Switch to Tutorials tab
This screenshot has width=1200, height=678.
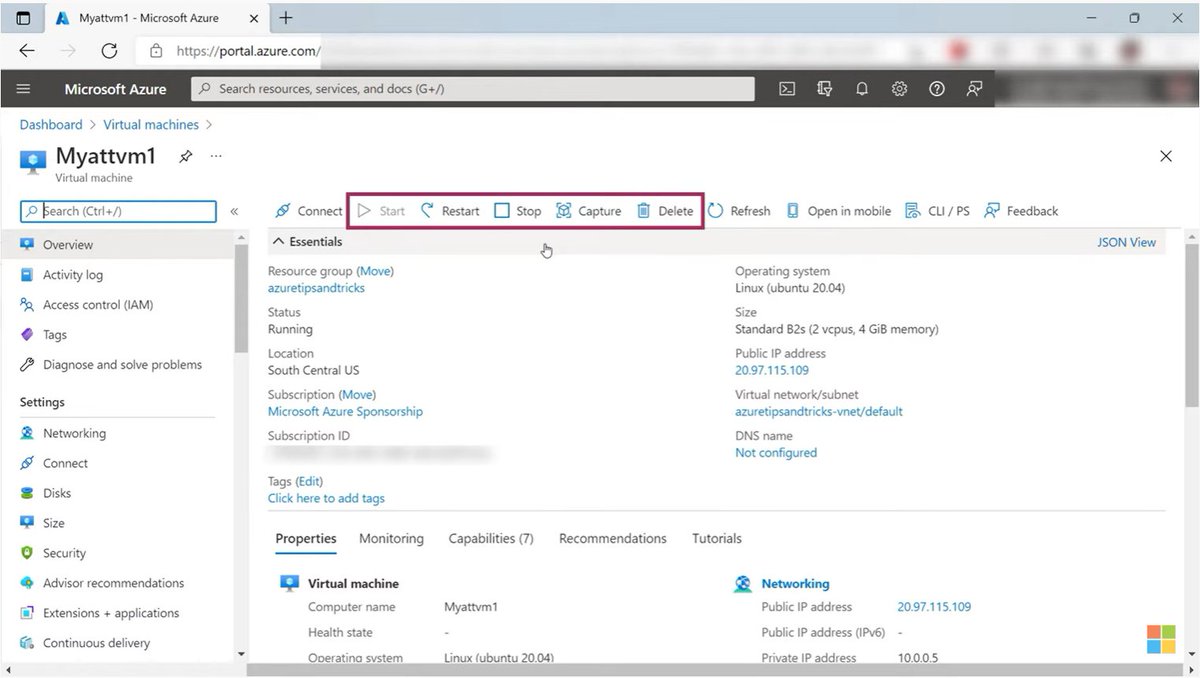tap(717, 539)
